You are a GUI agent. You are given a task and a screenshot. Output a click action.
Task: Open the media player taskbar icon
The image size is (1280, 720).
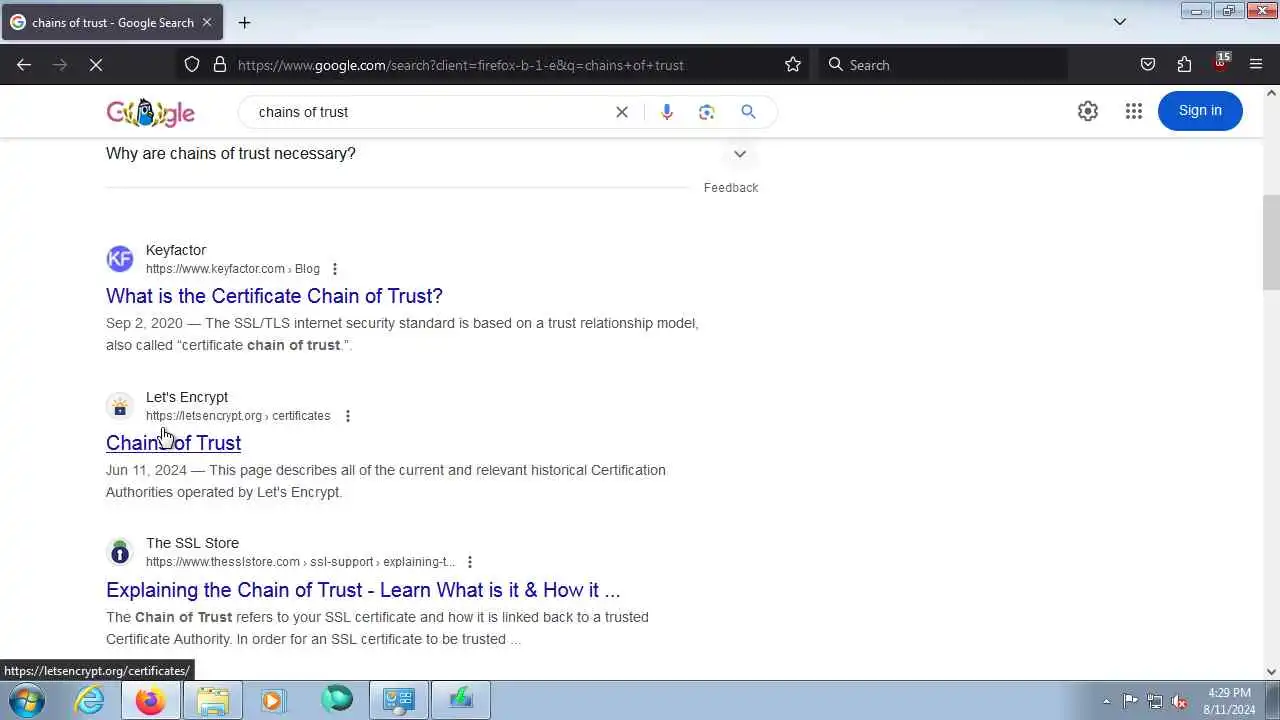coord(273,700)
